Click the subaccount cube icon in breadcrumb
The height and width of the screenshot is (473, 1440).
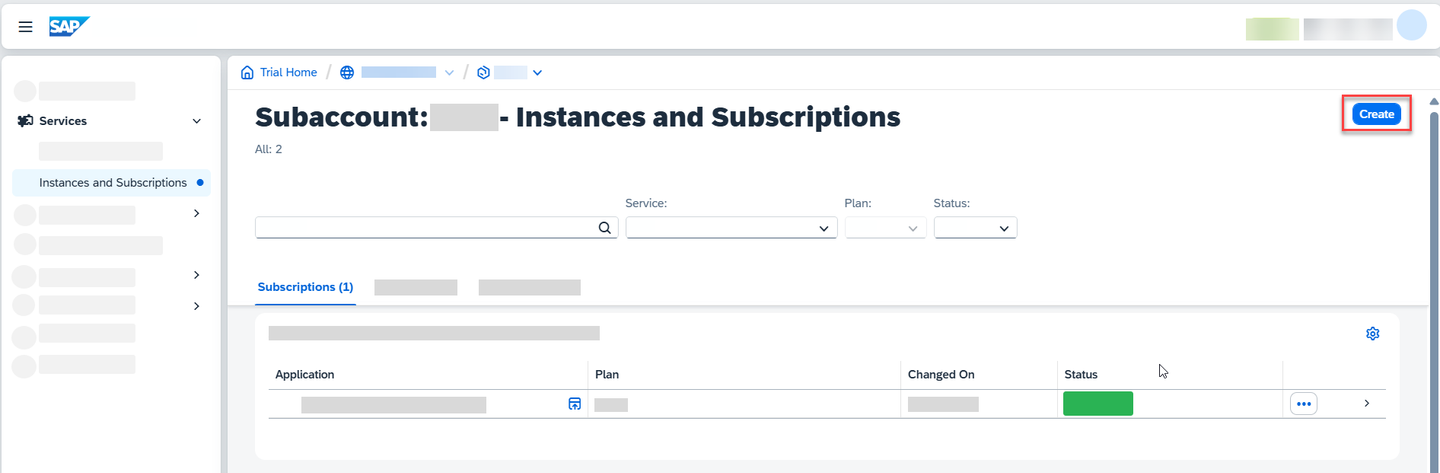coord(483,72)
